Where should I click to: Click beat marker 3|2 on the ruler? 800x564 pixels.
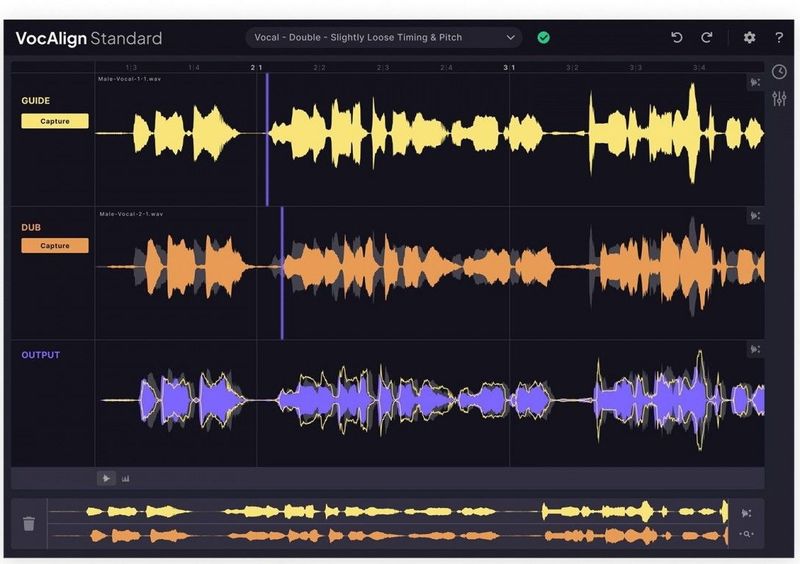572,67
